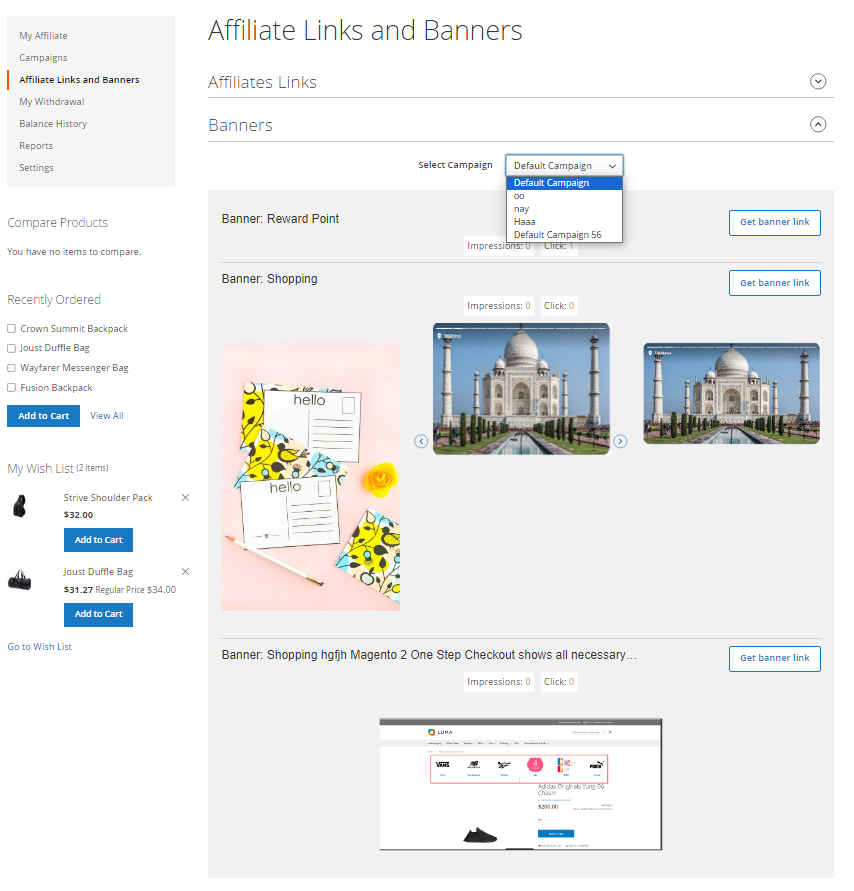Choose Default Campaign 56 from the list
The height and width of the screenshot is (891, 854).
557,235
